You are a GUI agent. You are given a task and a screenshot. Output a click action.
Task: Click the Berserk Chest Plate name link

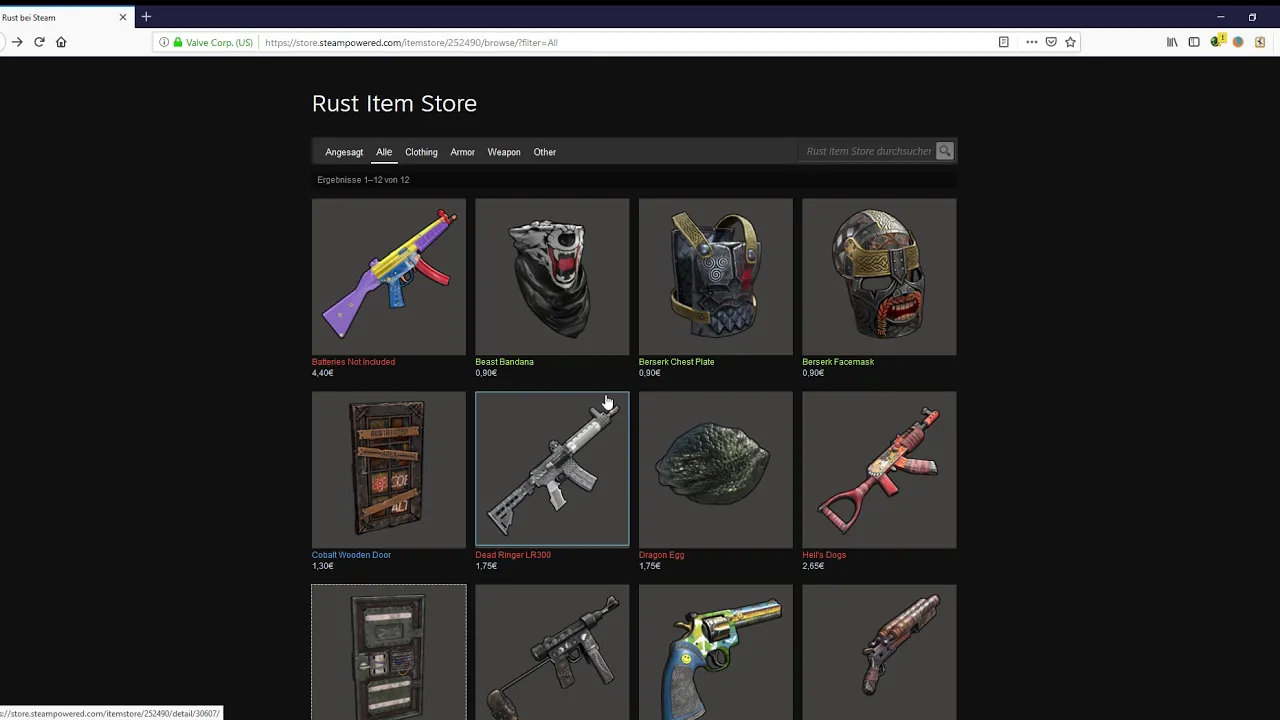676,362
